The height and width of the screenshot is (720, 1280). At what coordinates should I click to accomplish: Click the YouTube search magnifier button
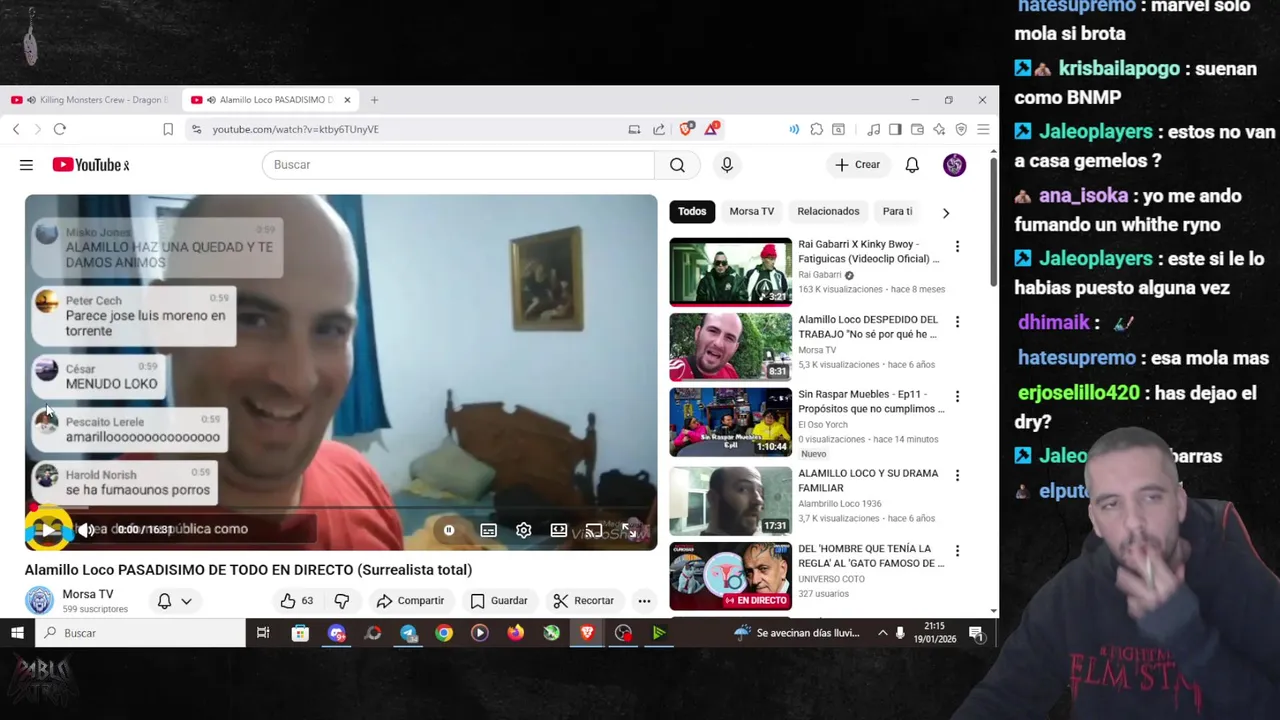coord(677,165)
